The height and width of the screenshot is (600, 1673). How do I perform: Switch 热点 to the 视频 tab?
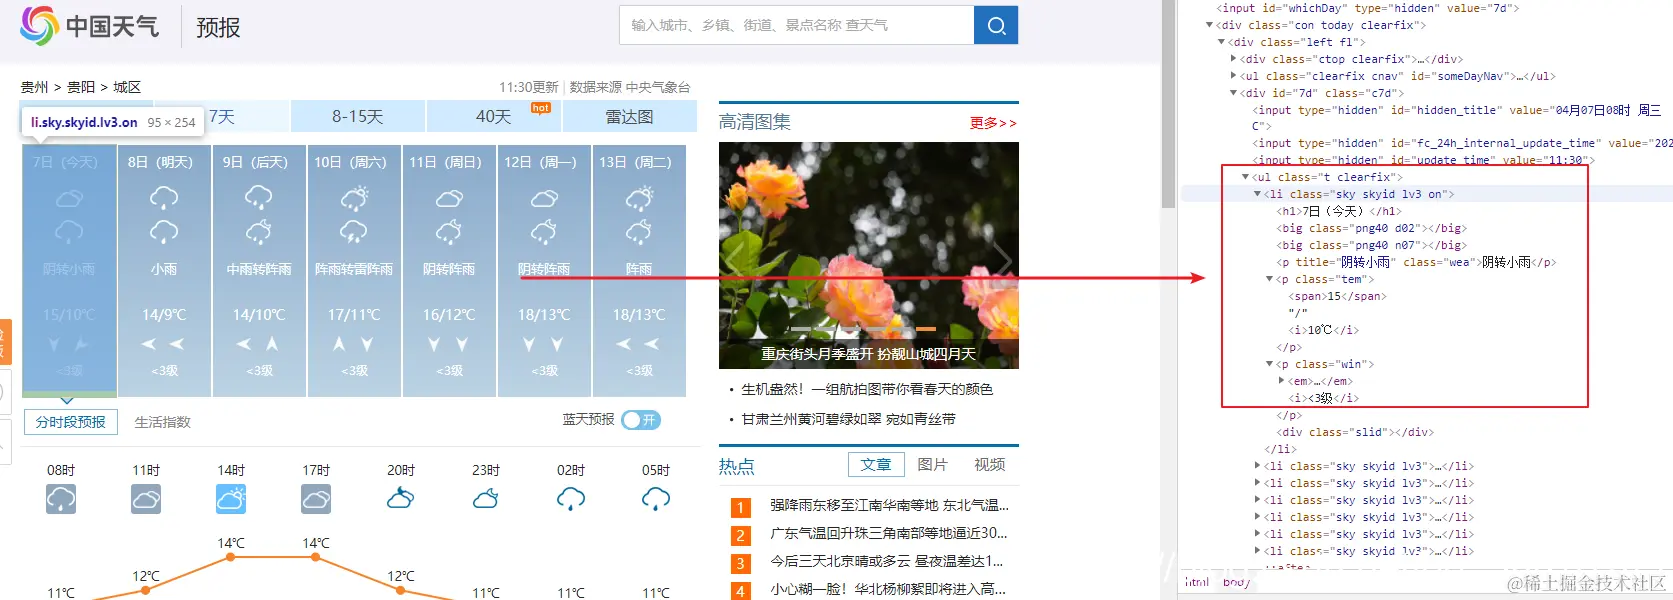click(x=990, y=464)
